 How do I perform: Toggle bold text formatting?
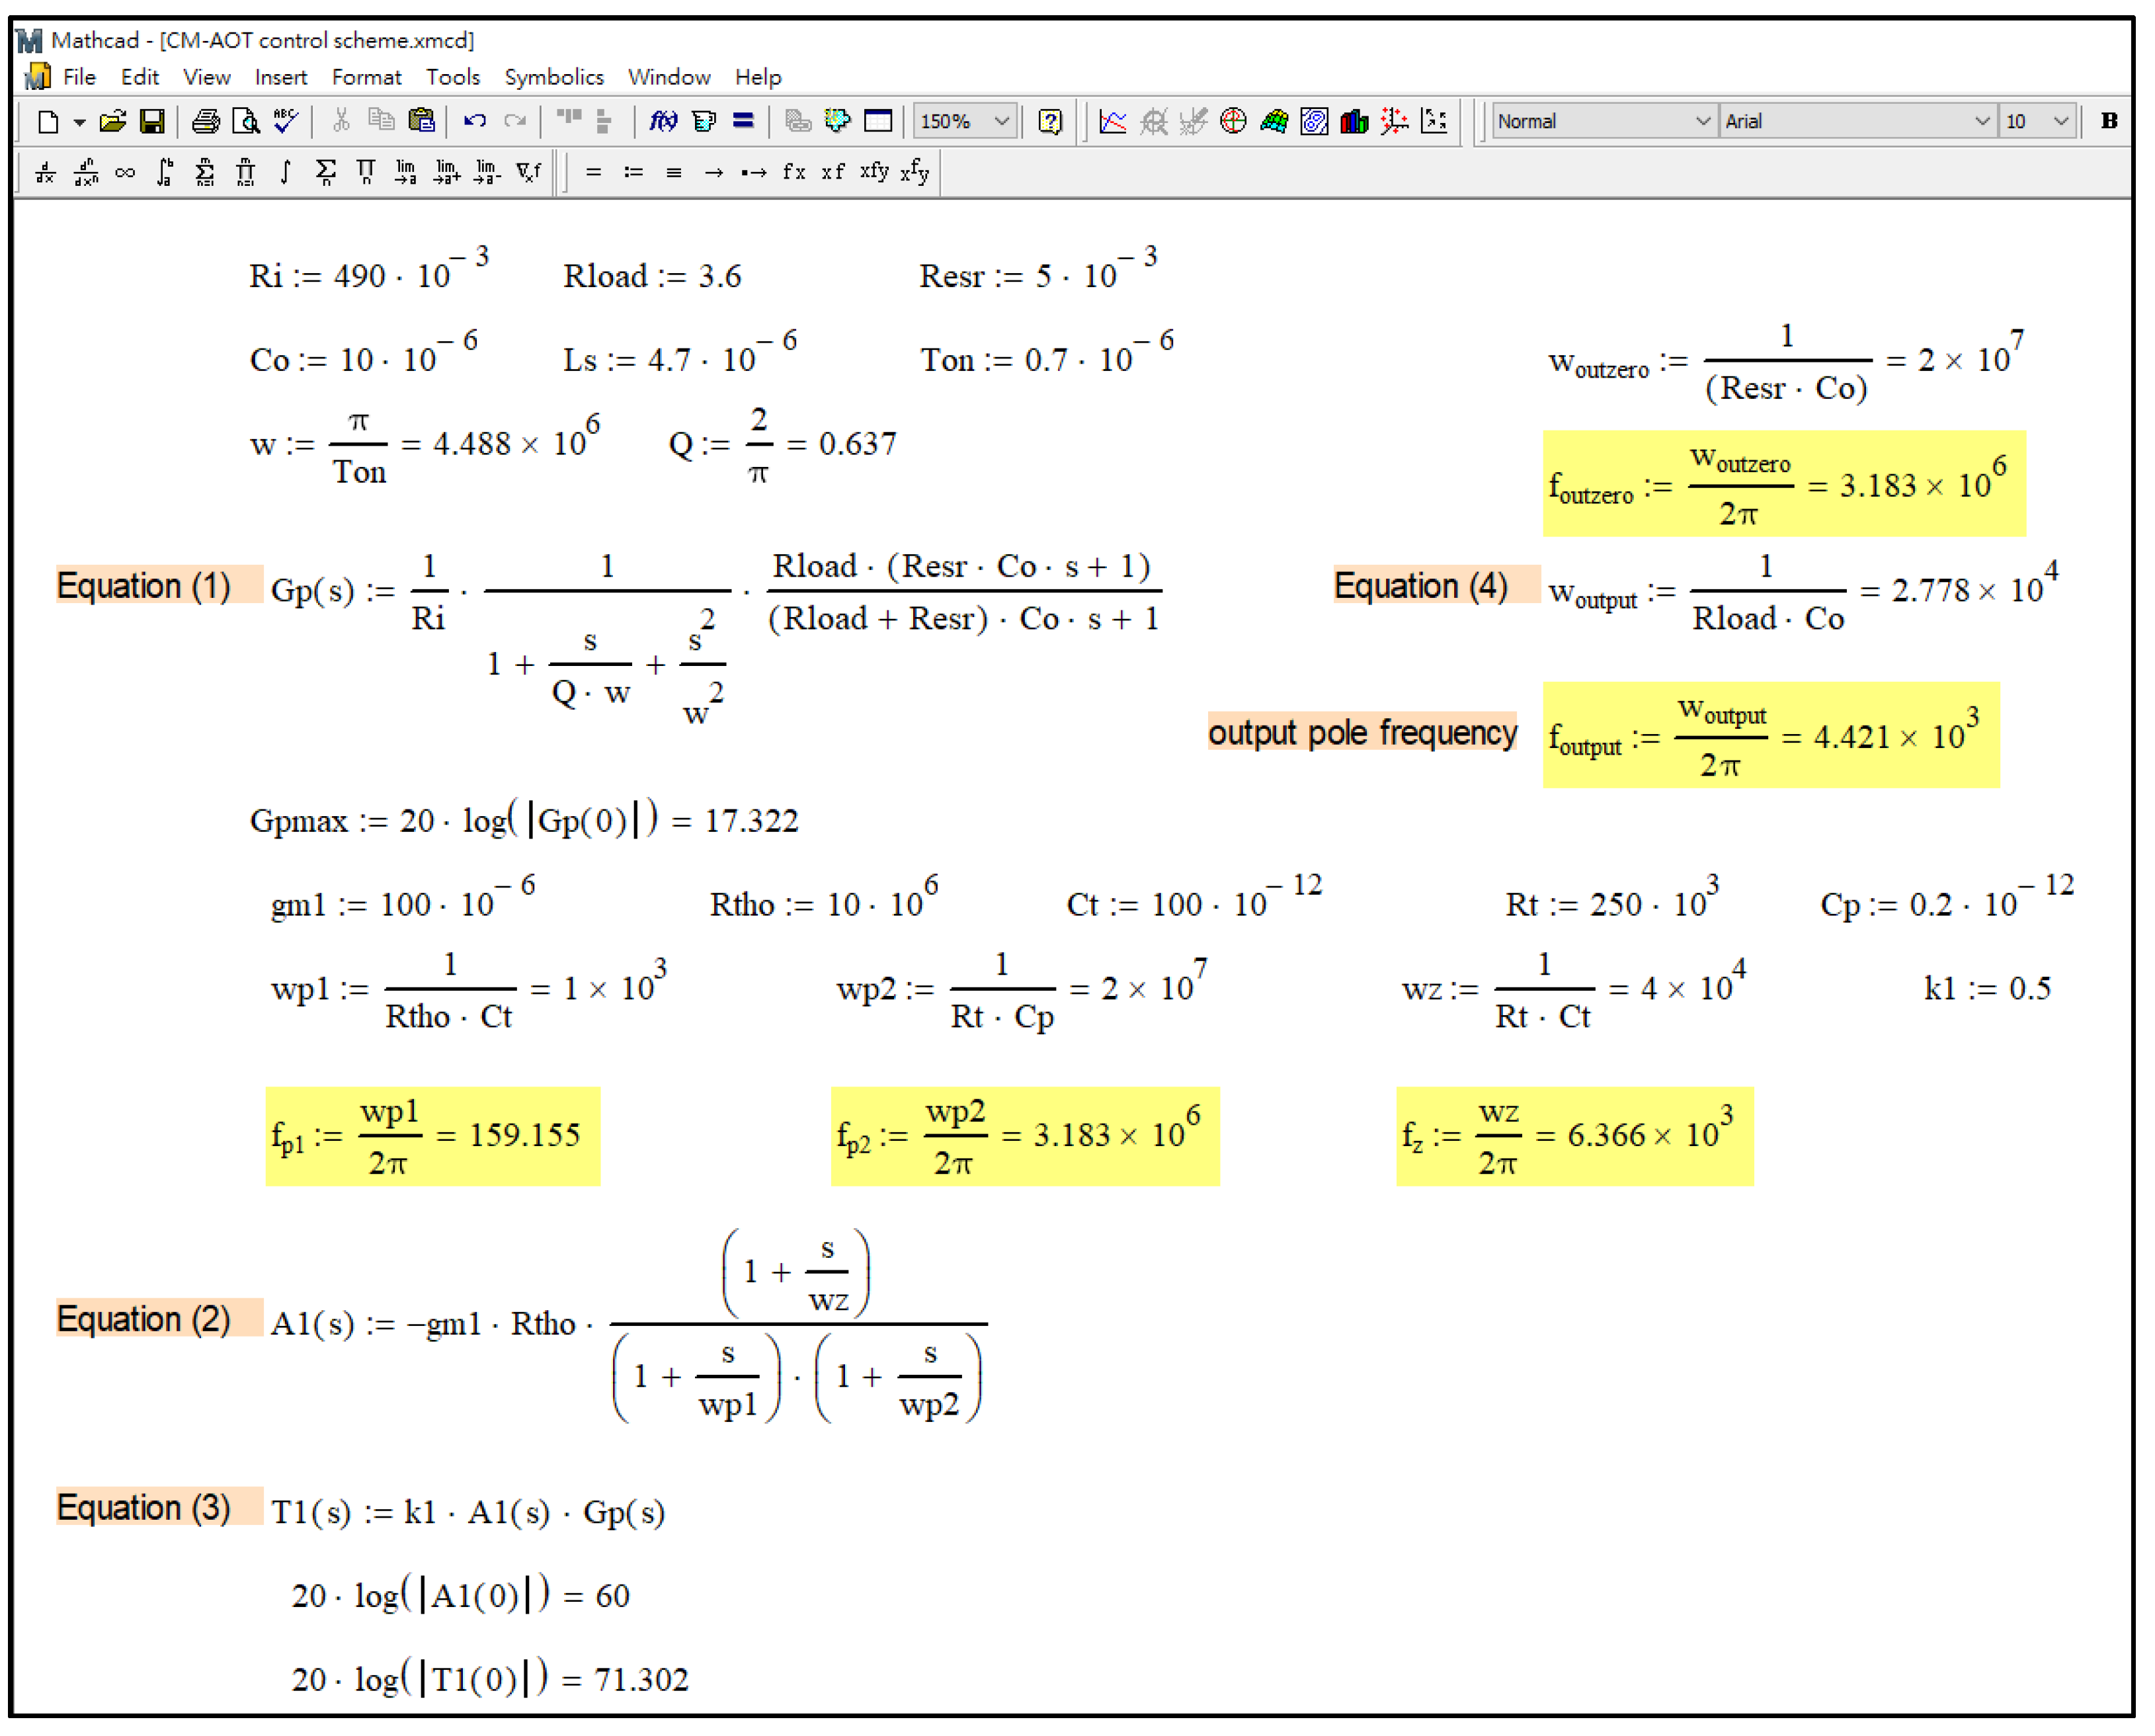[x=2109, y=121]
